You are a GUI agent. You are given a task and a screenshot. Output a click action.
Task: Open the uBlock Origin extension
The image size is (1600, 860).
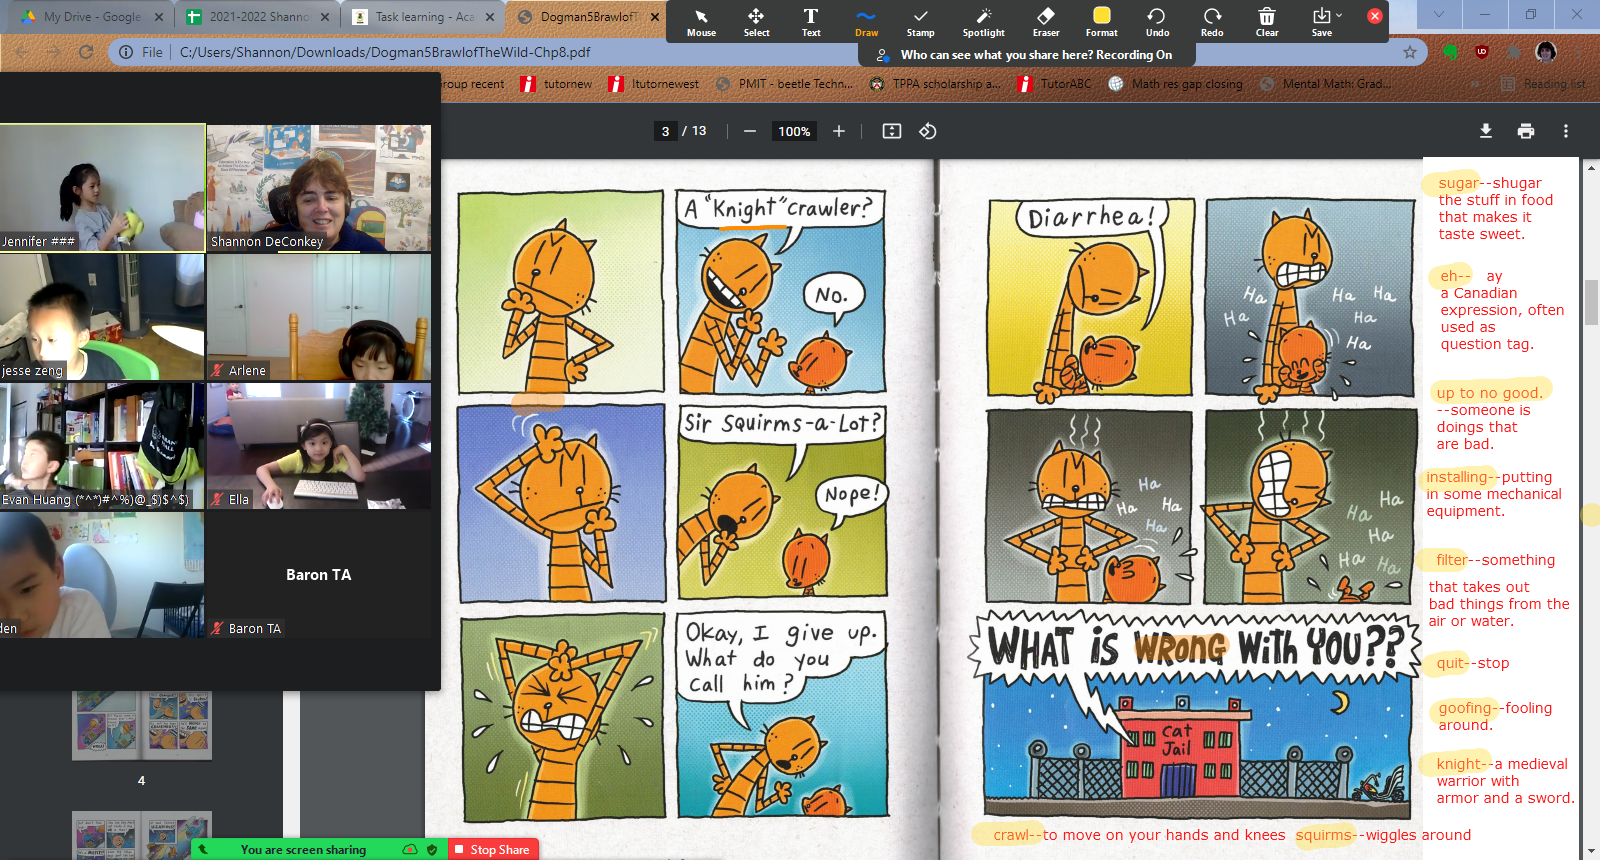coord(1482,52)
